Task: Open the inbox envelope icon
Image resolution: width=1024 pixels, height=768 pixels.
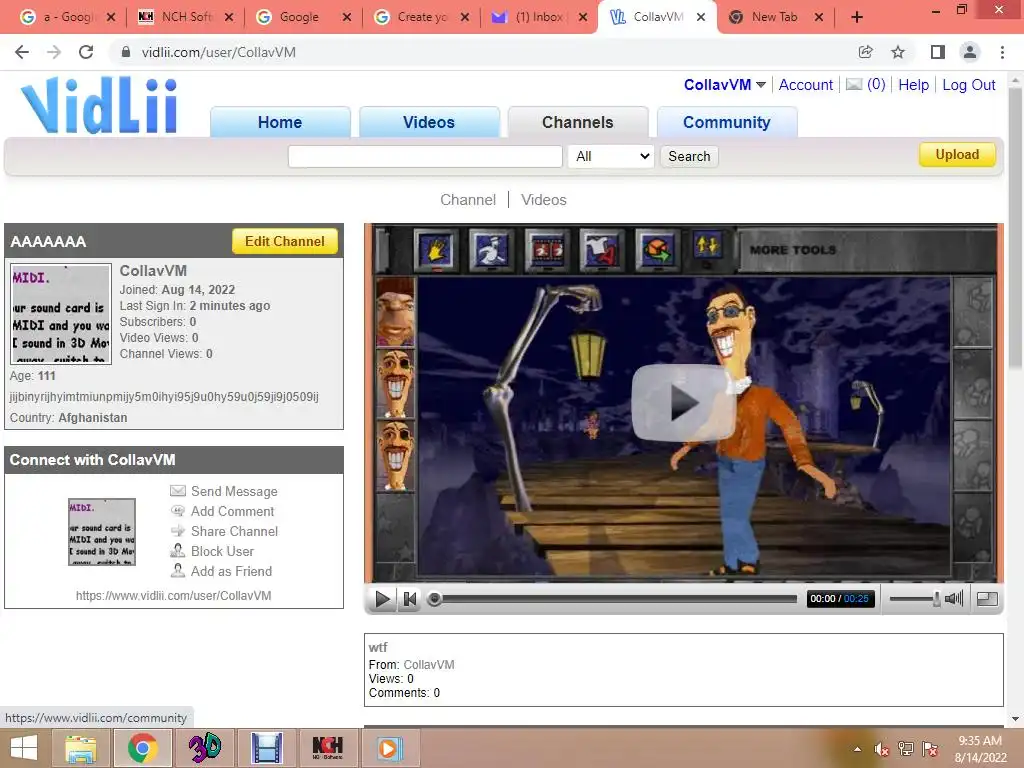Action: tap(854, 84)
